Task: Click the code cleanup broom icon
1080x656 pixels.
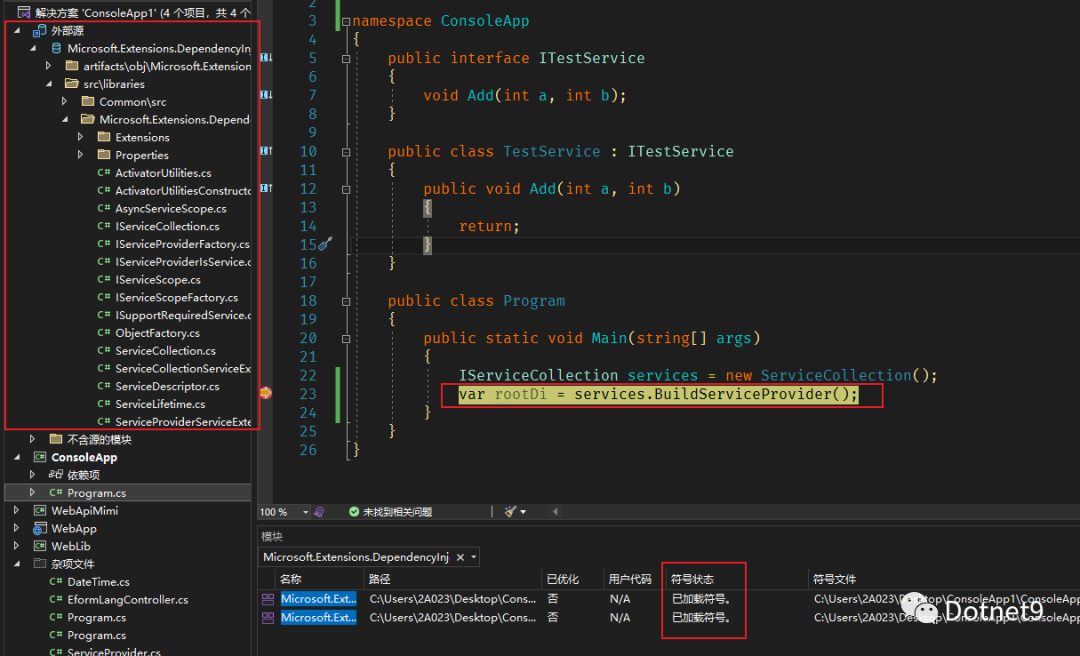Action: tap(510, 512)
